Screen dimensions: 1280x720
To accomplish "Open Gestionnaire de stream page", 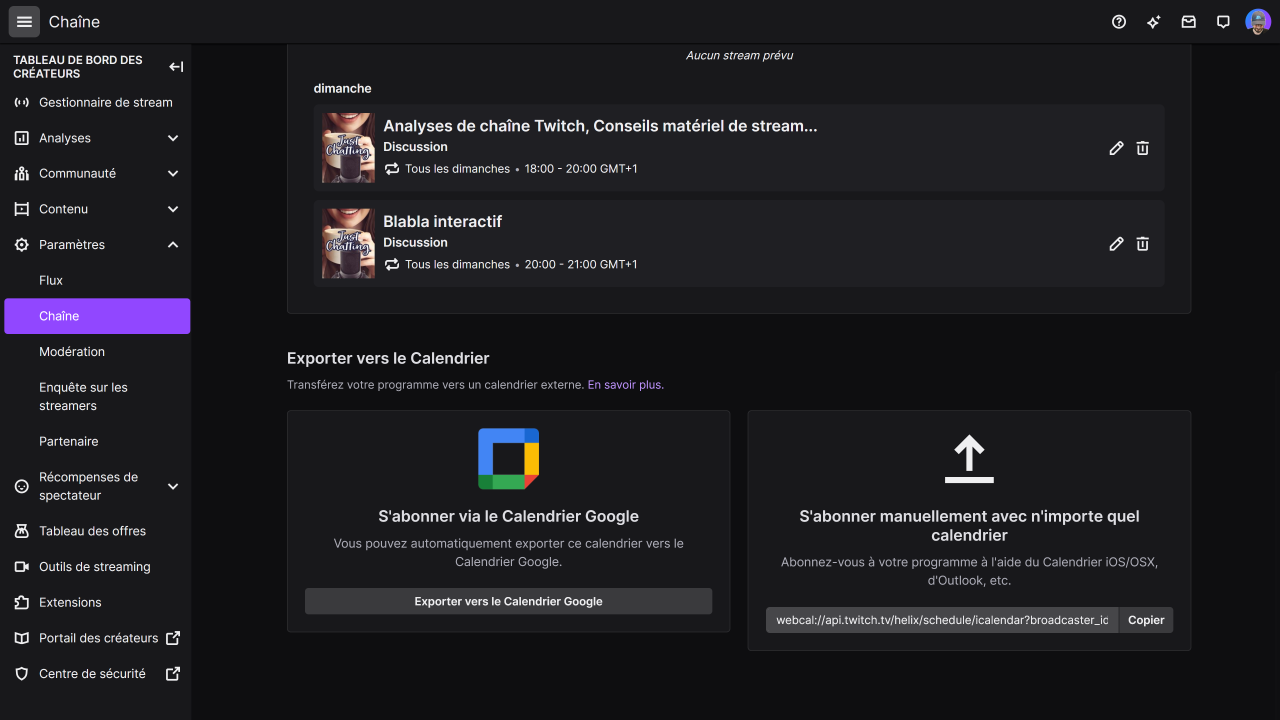I will click(x=105, y=102).
